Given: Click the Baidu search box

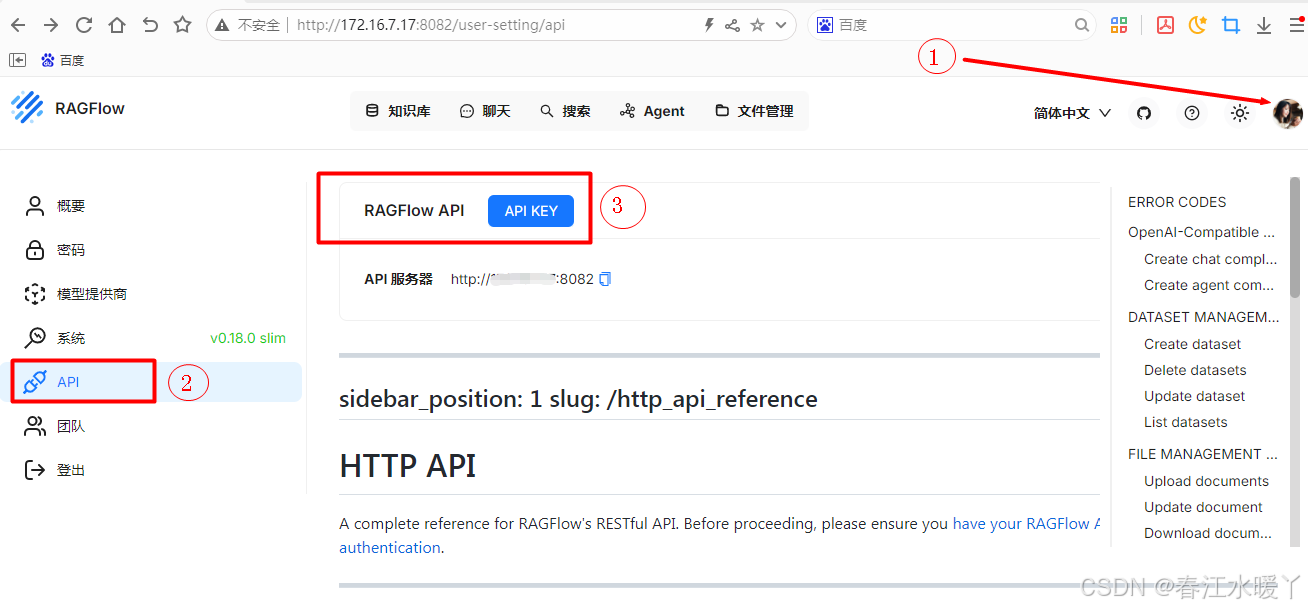Looking at the screenshot, I should pyautogui.click(x=950, y=25).
